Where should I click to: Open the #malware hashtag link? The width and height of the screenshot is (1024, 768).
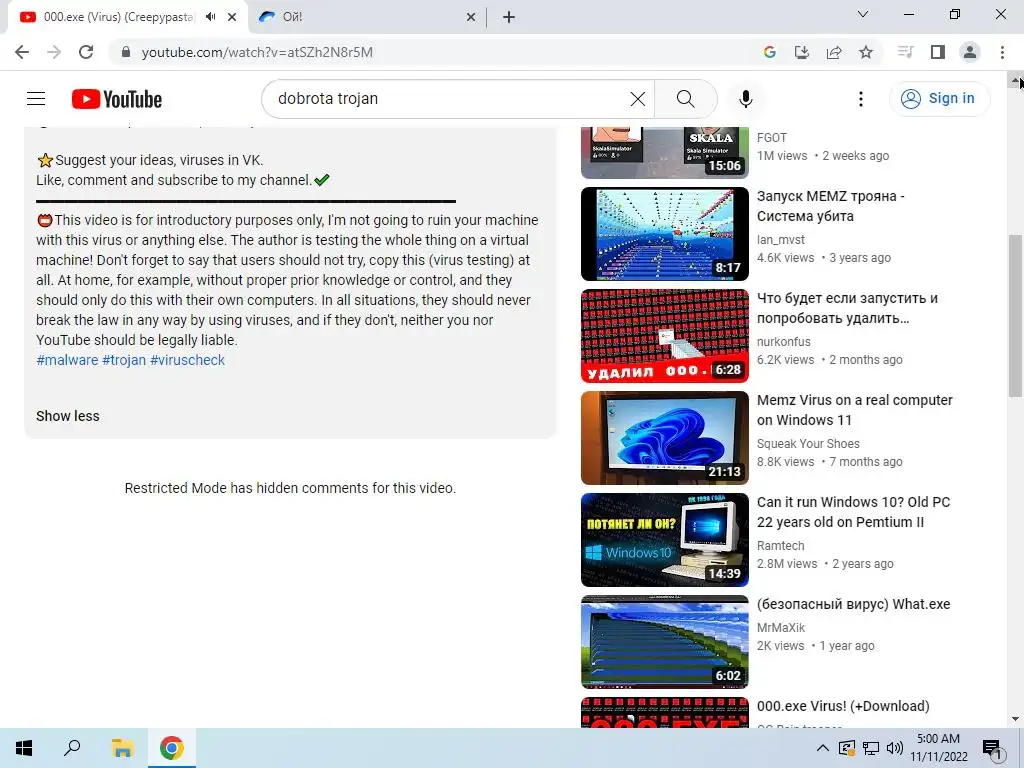pos(67,360)
